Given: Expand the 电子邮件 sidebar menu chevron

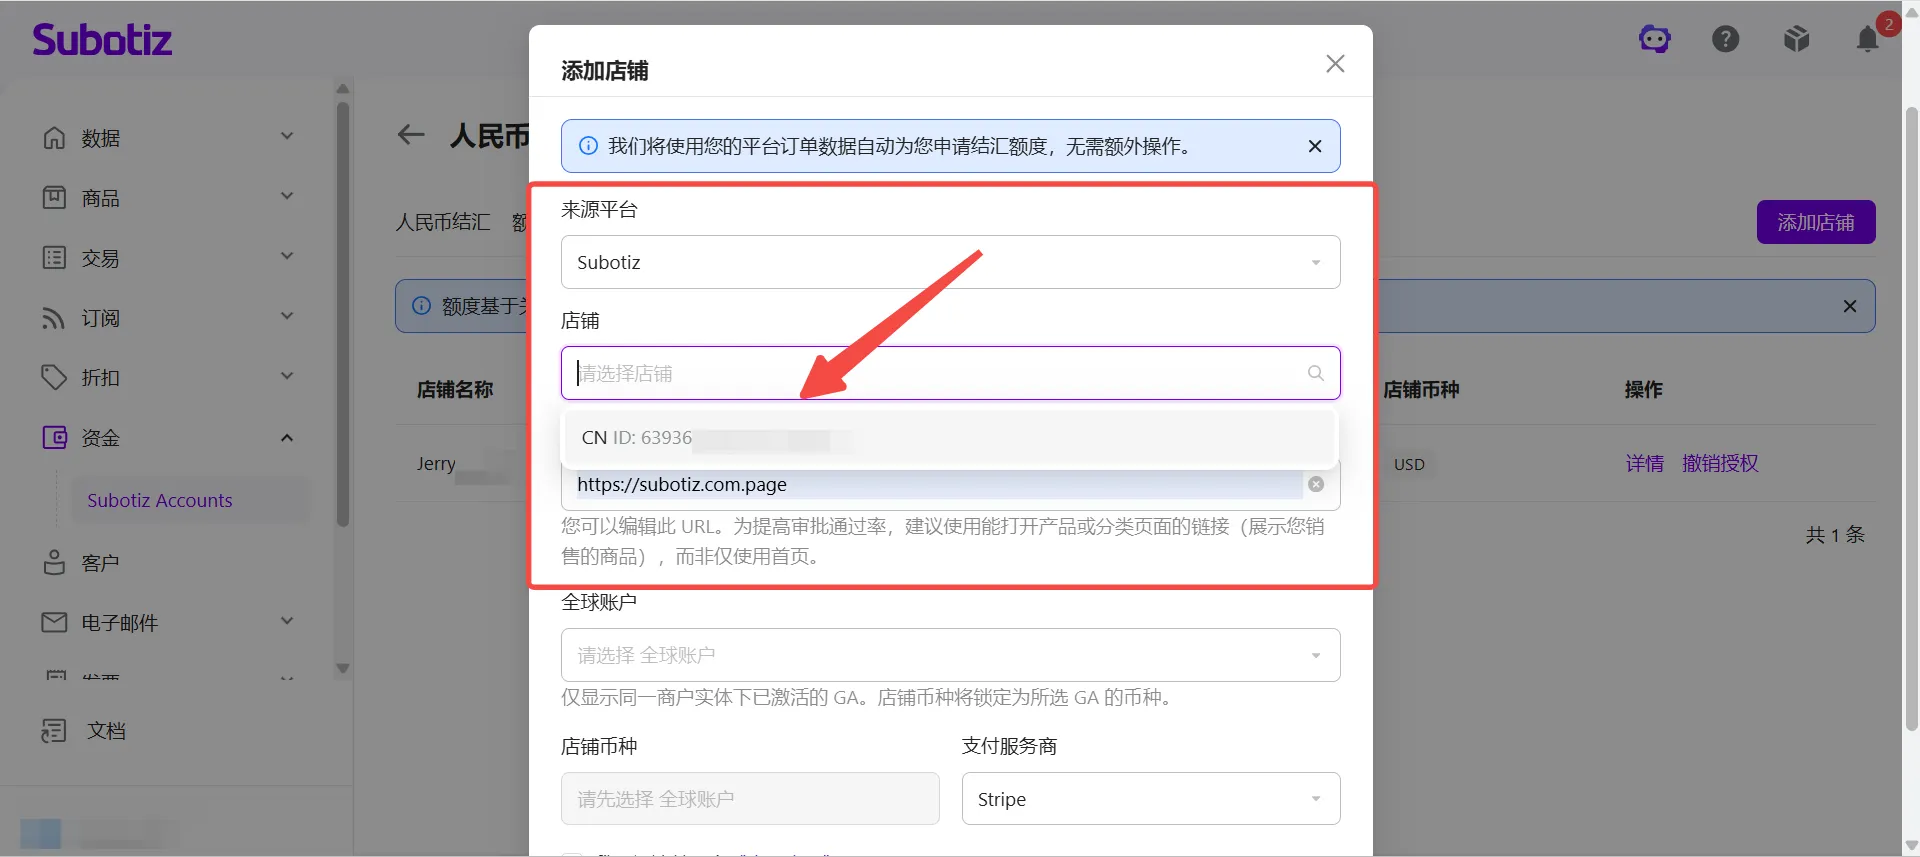Looking at the screenshot, I should [287, 621].
